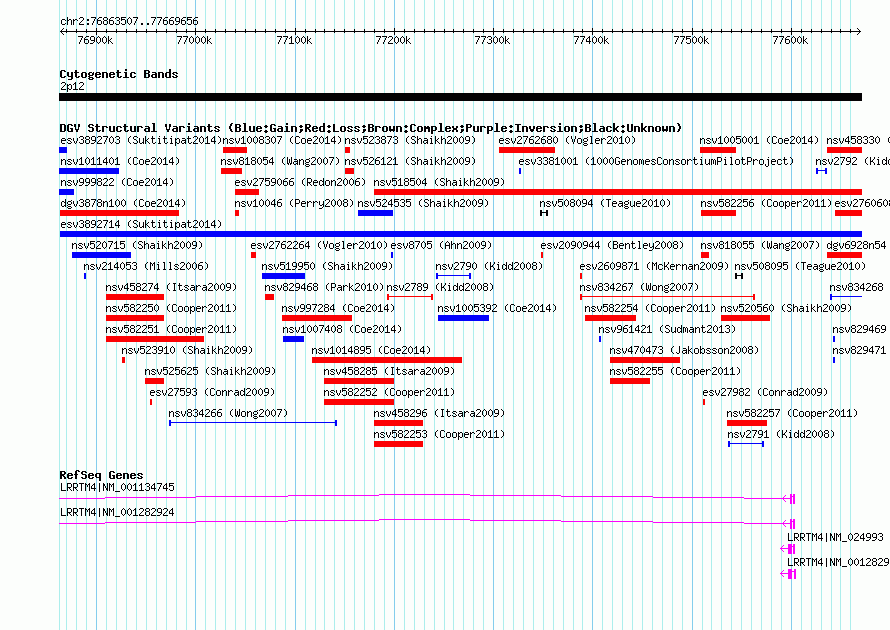Select the nsv999822 (Coe2014) variant
890x630 pixels.
tap(117, 182)
